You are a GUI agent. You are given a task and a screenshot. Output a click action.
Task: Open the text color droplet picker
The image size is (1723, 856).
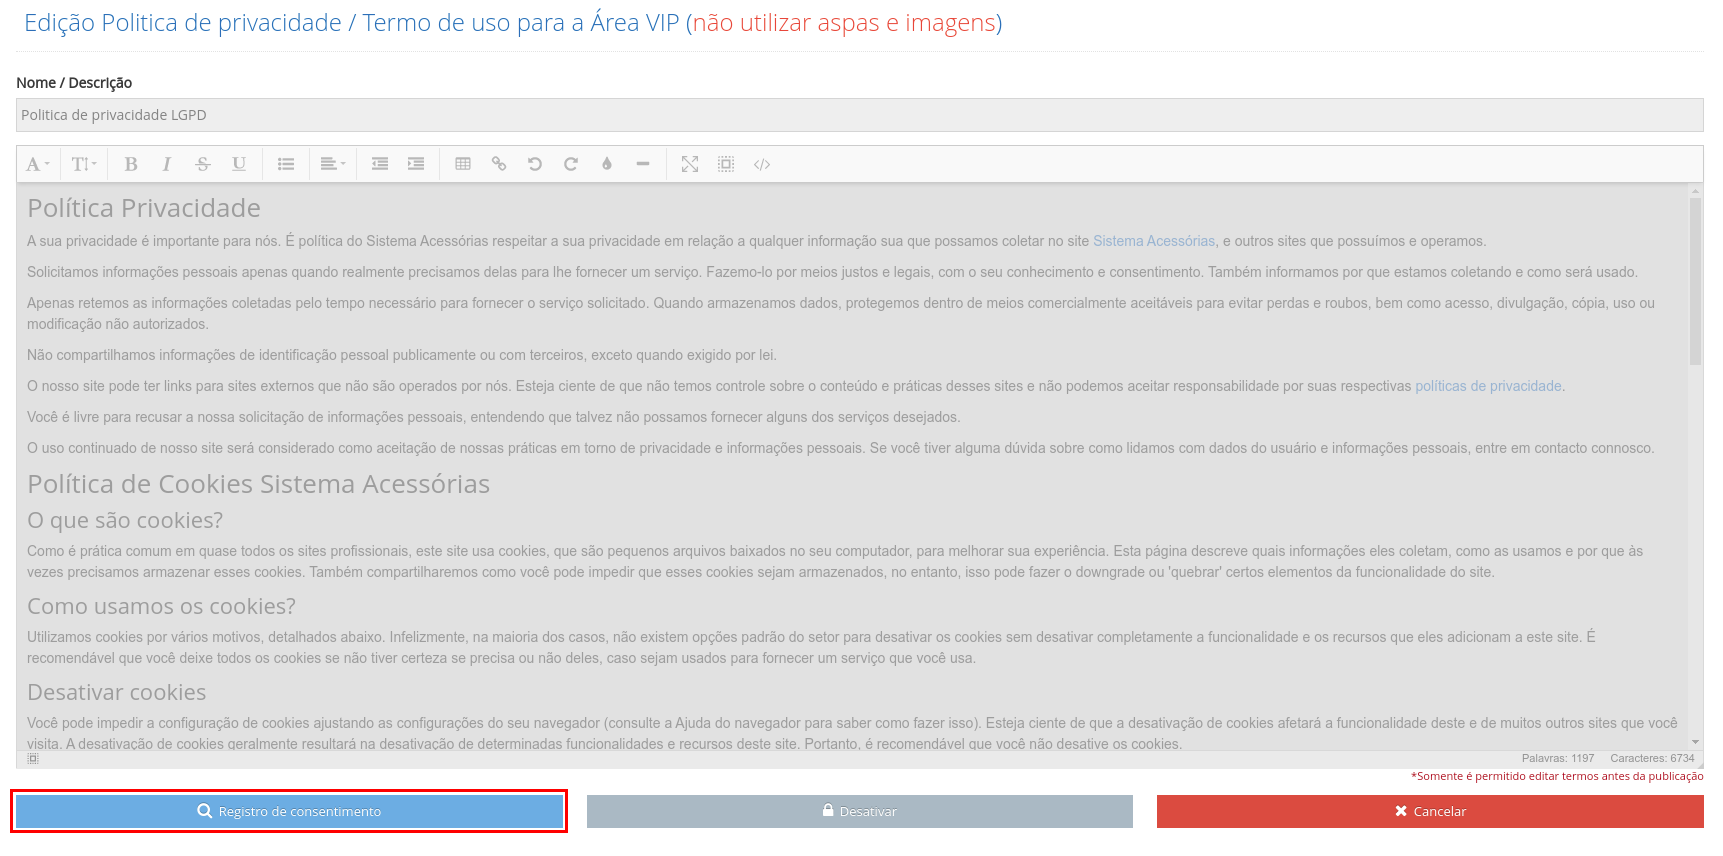point(607,164)
